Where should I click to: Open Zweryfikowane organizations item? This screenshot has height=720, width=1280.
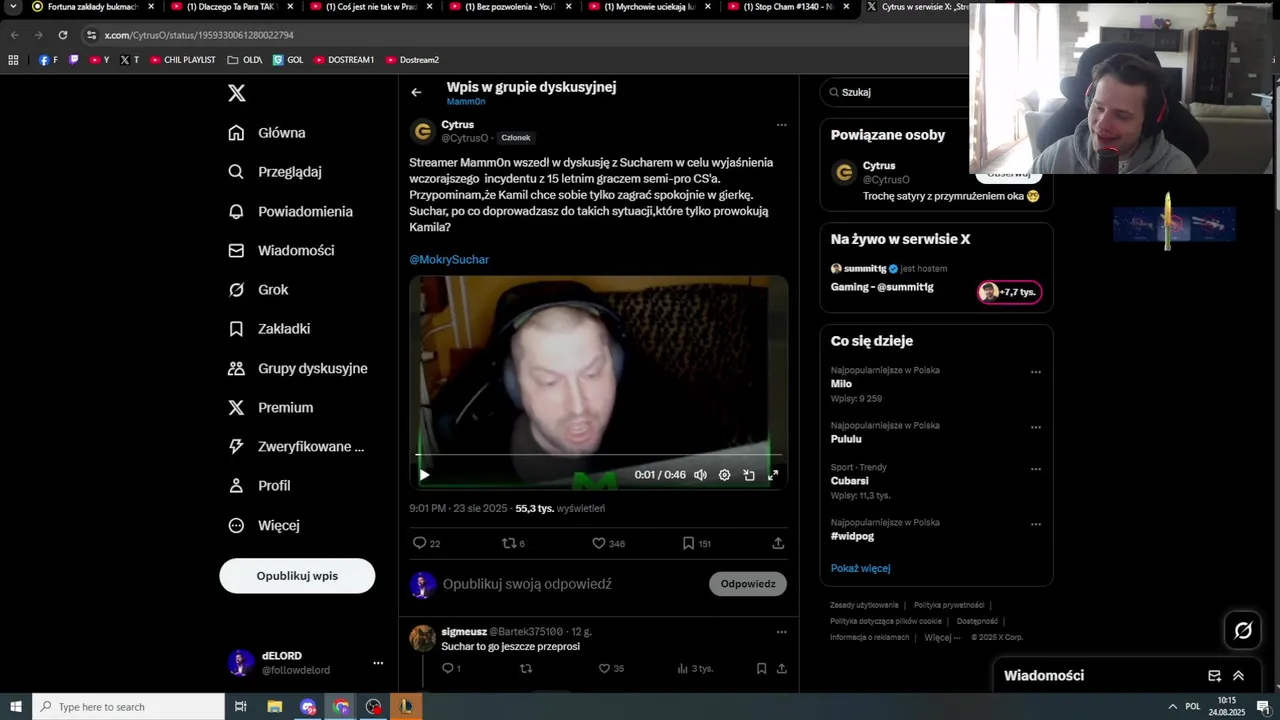(296, 446)
